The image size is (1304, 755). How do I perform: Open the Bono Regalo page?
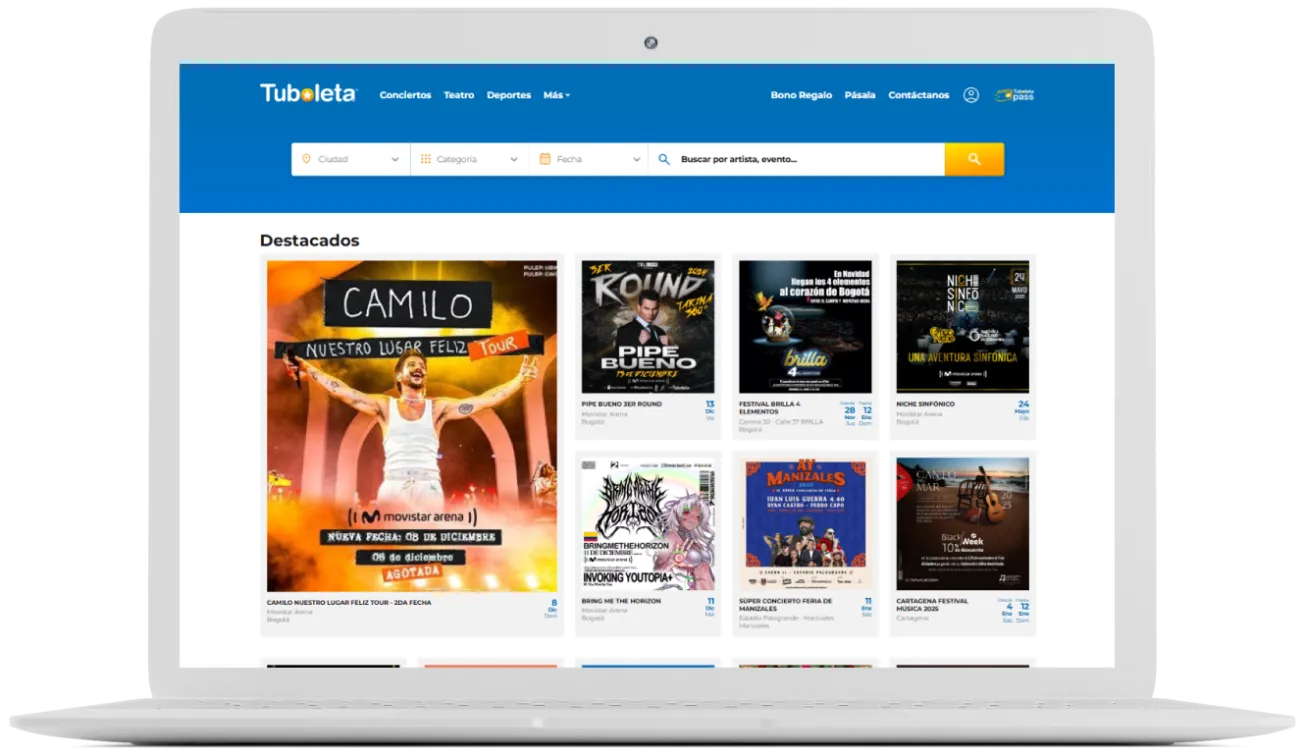(x=799, y=94)
